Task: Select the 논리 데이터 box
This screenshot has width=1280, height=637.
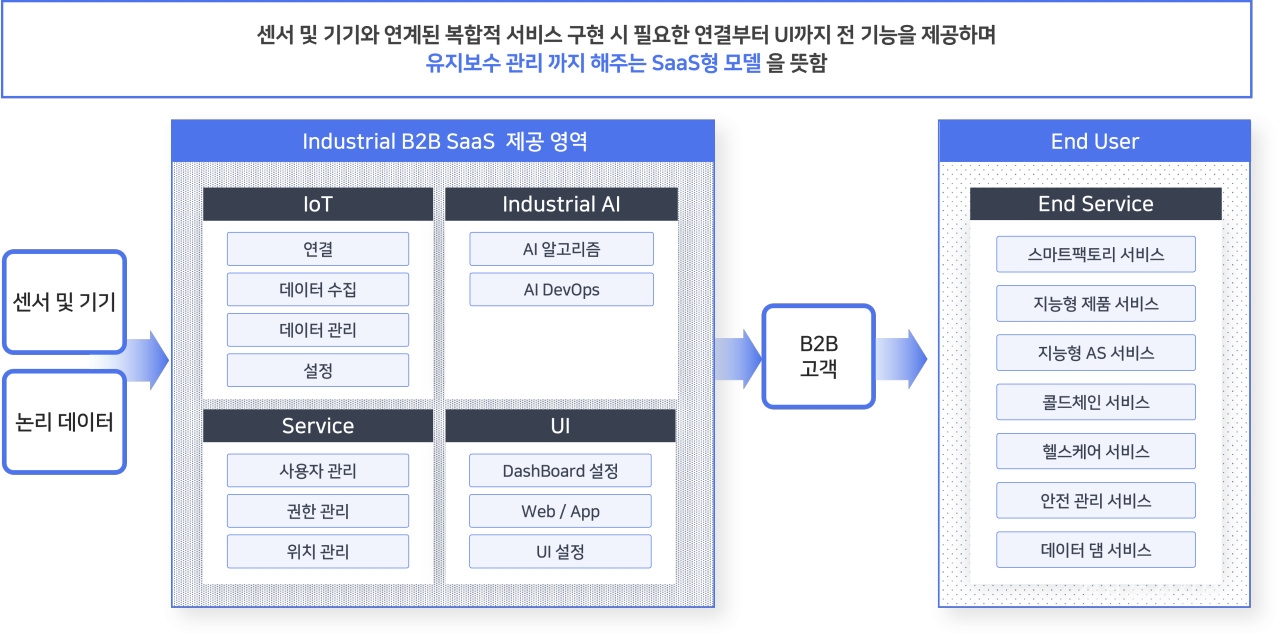Action: pyautogui.click(x=64, y=422)
